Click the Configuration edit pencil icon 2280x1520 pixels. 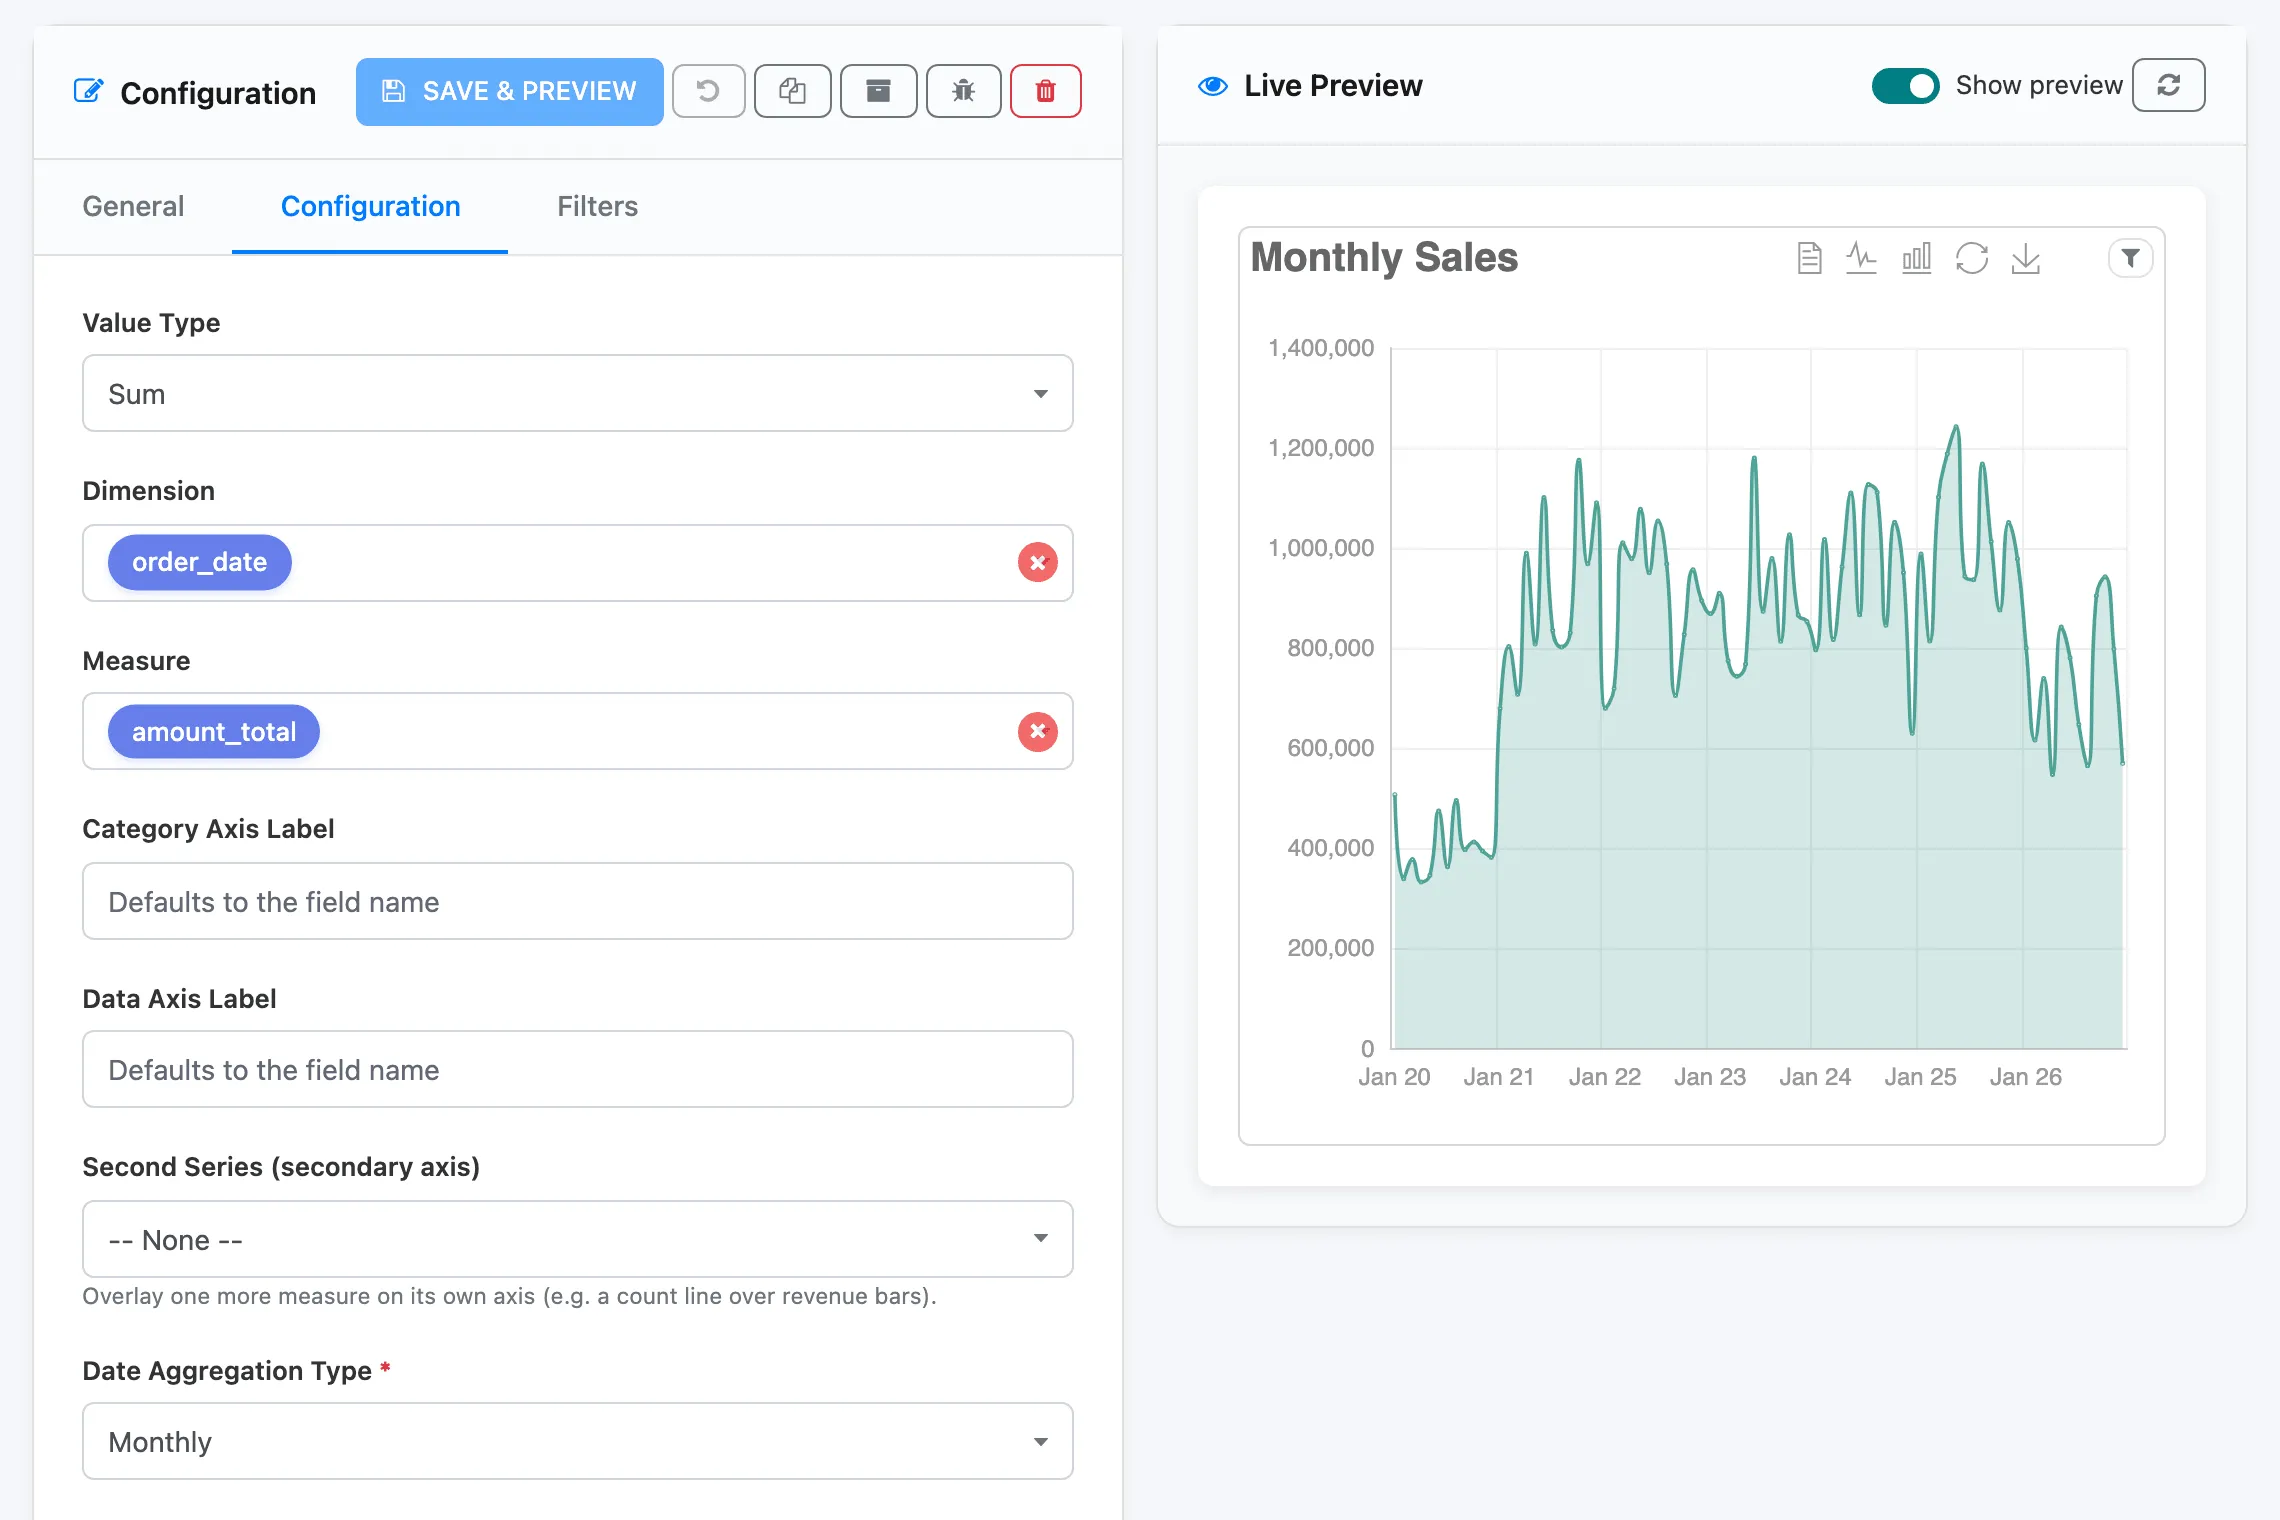pos(89,91)
